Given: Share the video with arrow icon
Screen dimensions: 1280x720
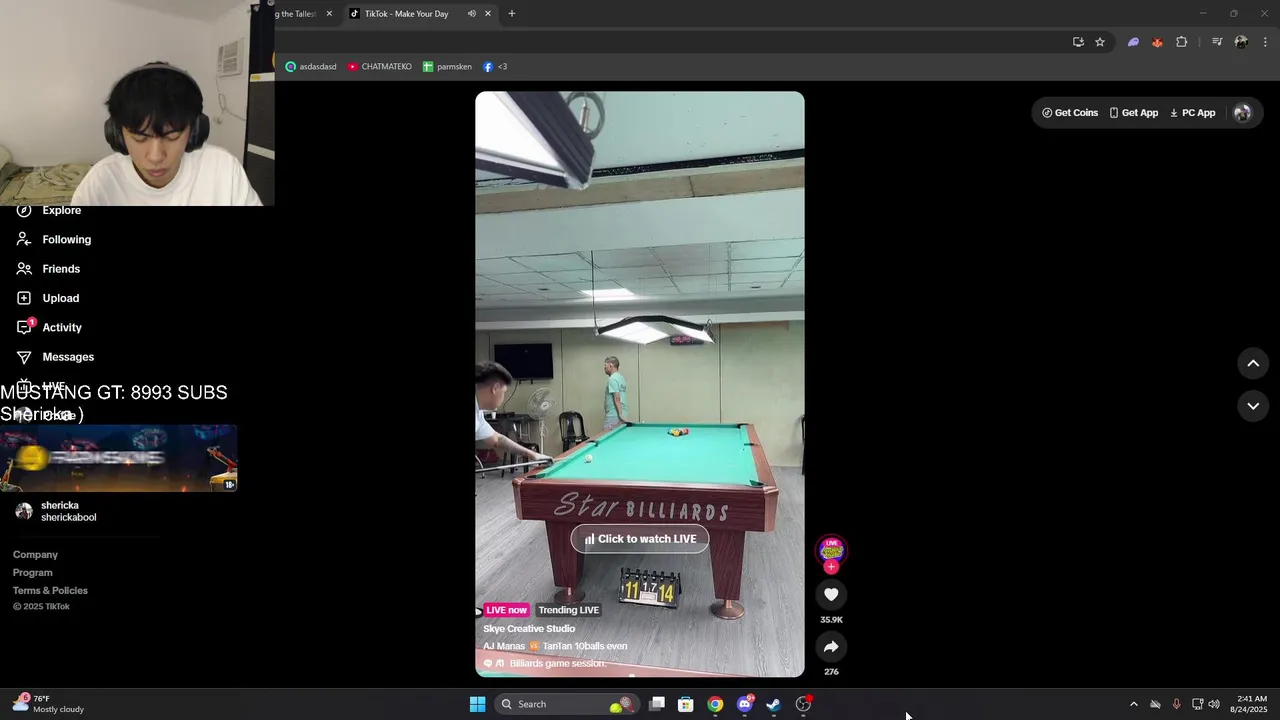Looking at the screenshot, I should pos(831,647).
